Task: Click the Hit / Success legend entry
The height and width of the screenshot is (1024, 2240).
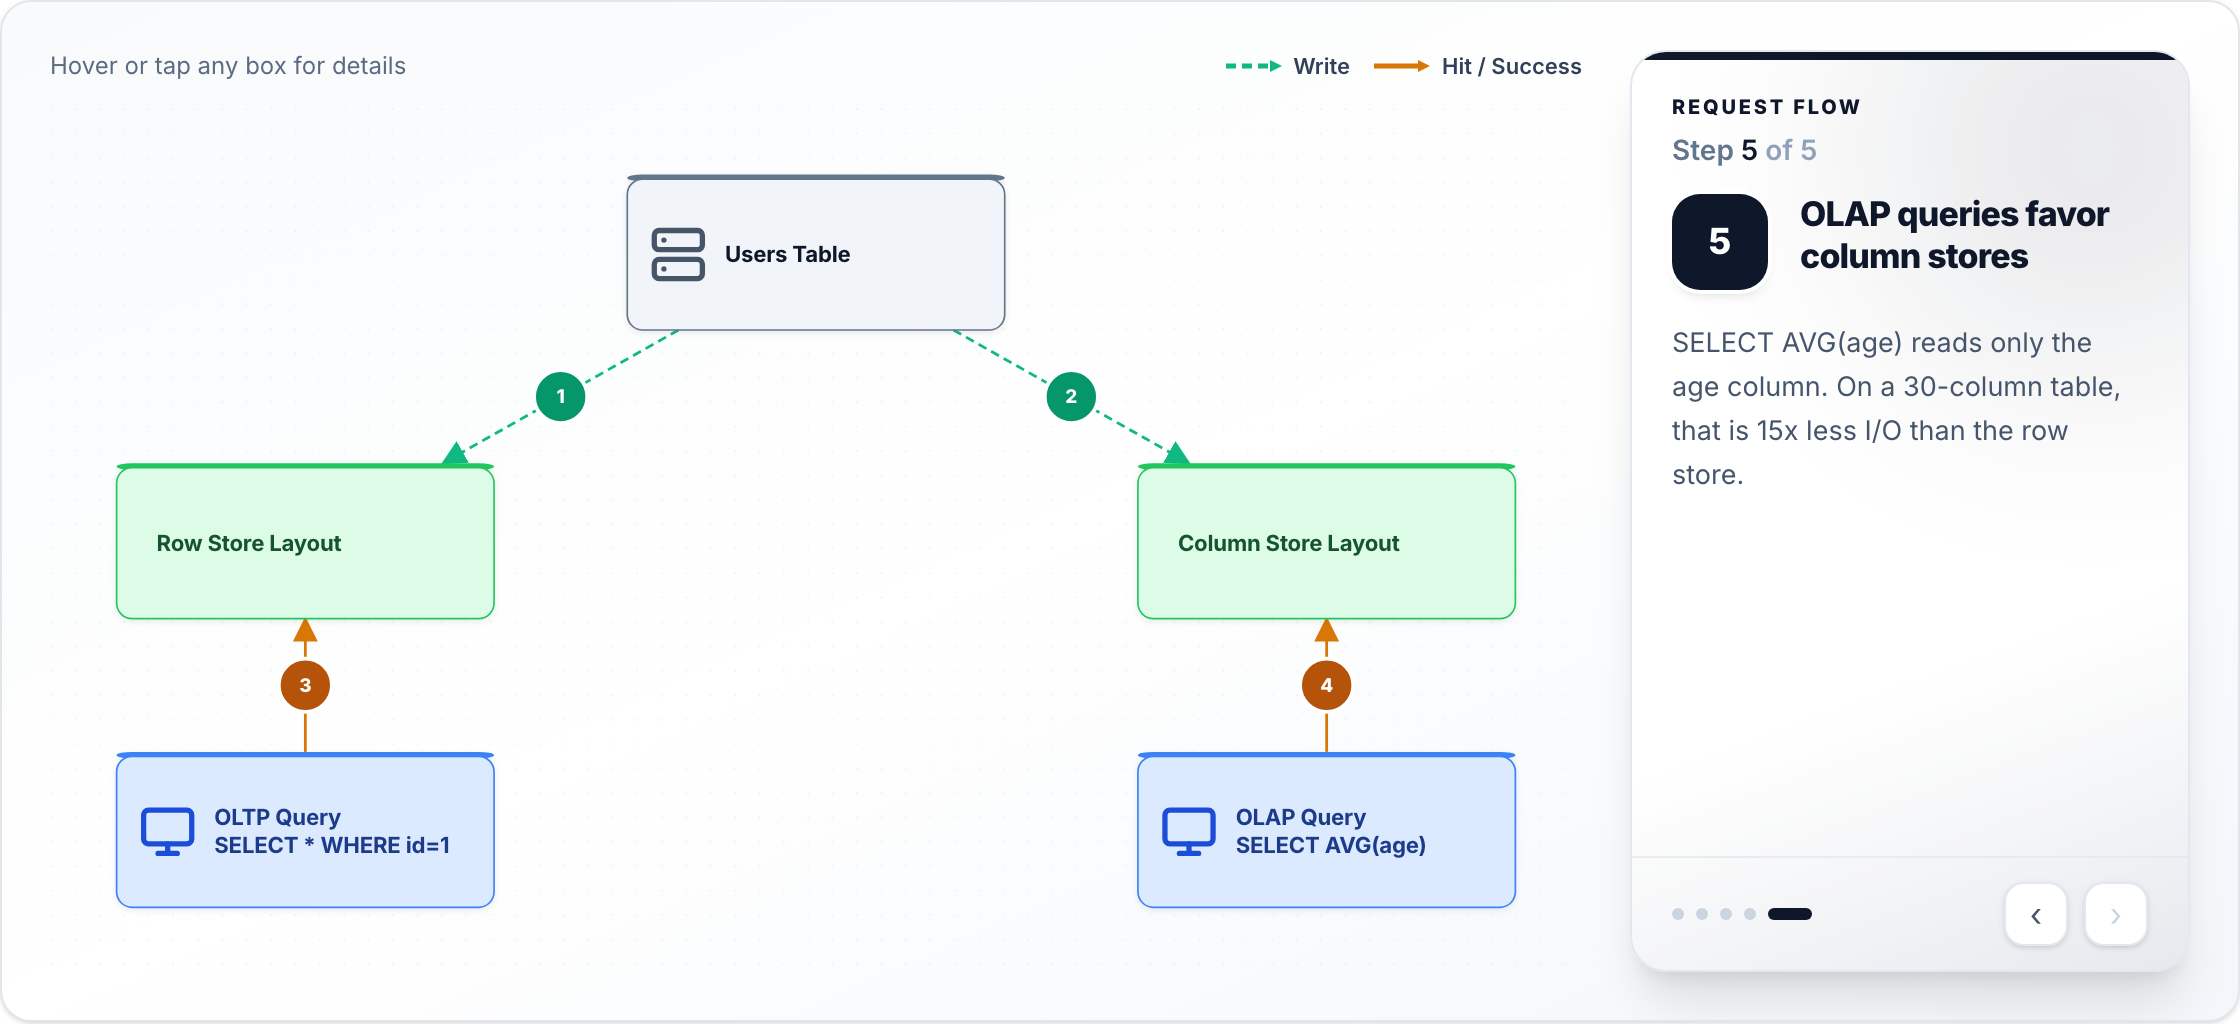Action: coord(1478,66)
